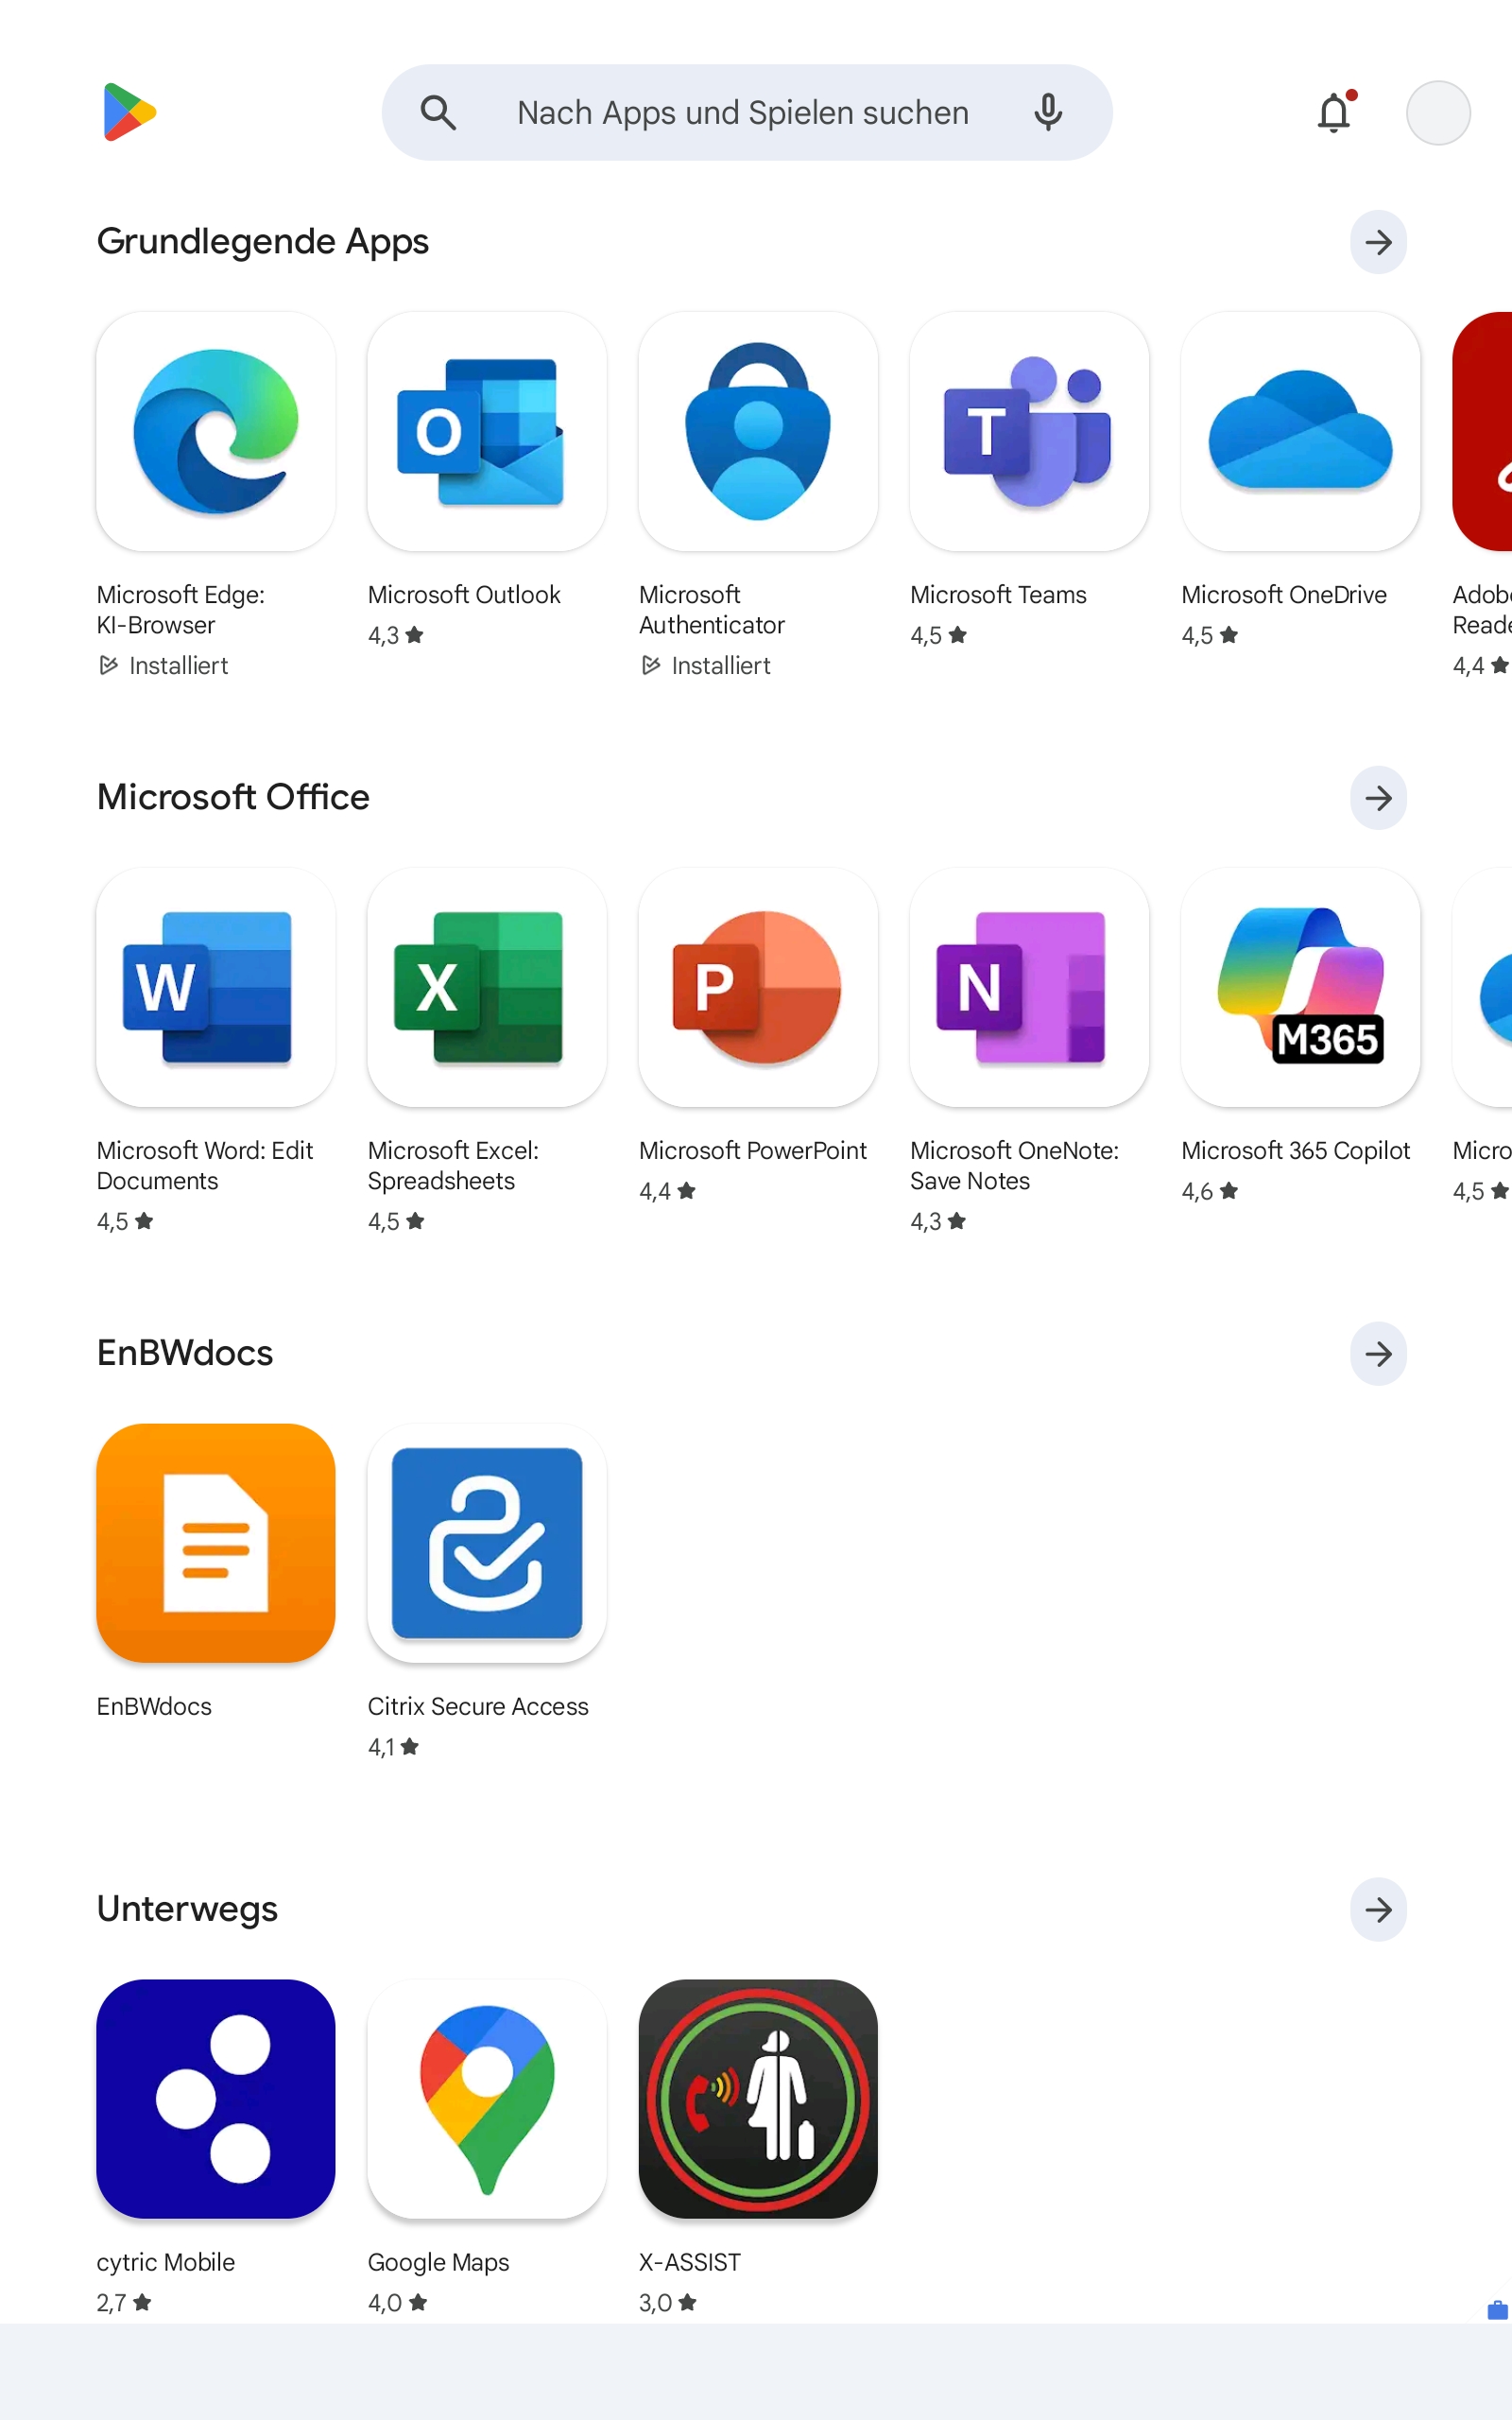
Task: Open the account profile avatar
Action: pyautogui.click(x=1438, y=113)
